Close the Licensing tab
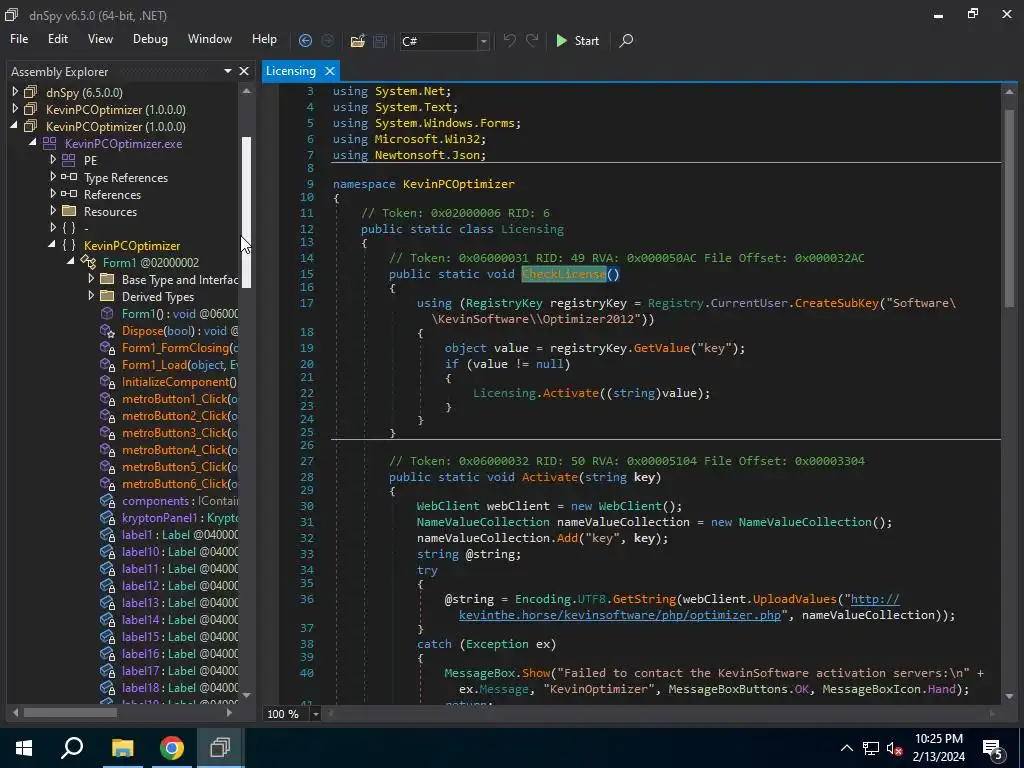This screenshot has width=1024, height=768. click(x=330, y=71)
